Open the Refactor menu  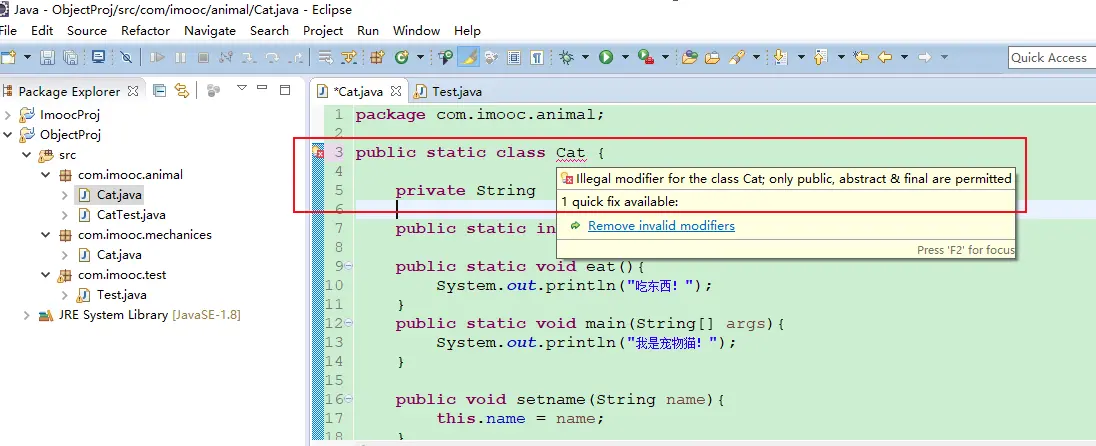[x=145, y=30]
